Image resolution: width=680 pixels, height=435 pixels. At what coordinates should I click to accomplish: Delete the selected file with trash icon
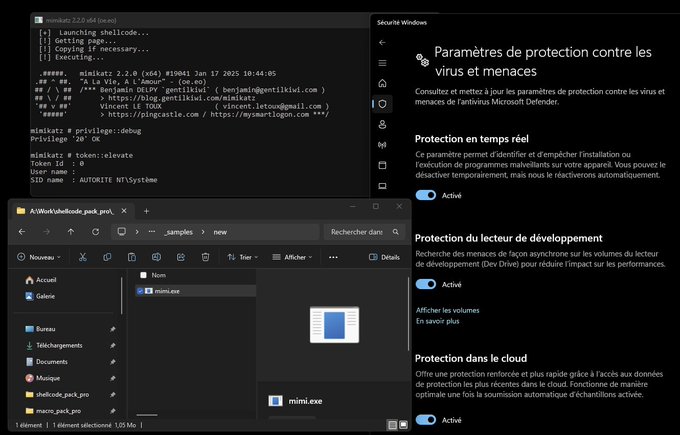206,257
